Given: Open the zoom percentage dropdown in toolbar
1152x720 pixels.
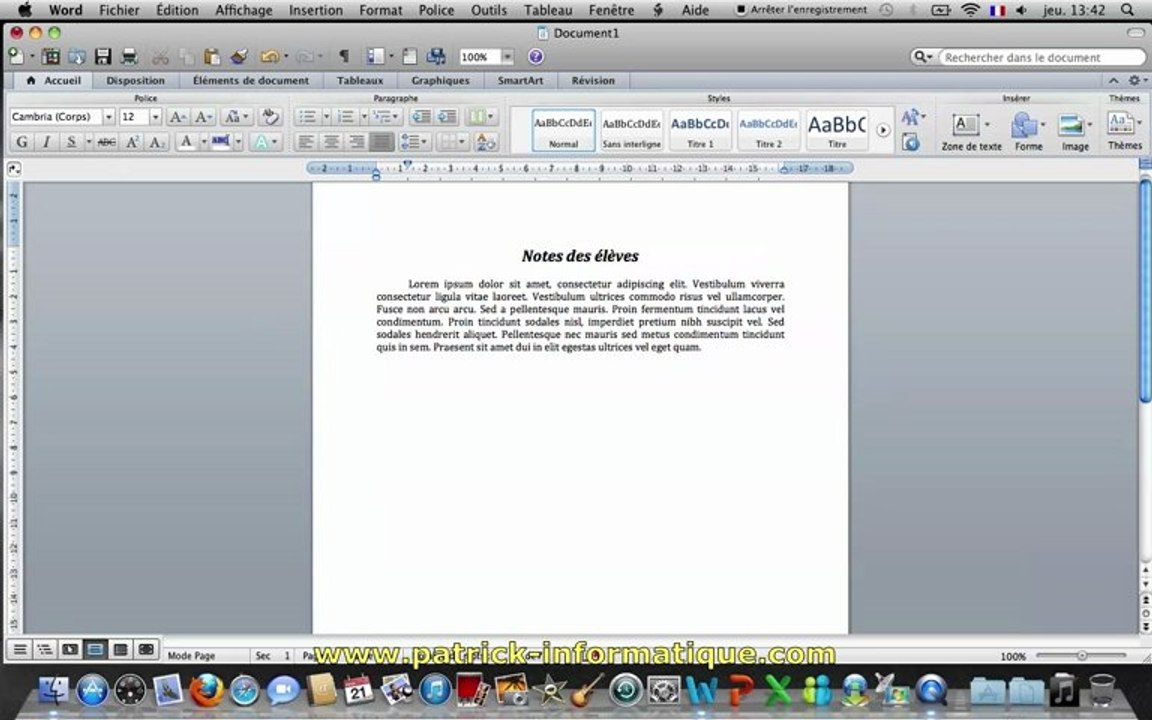Looking at the screenshot, I should tap(507, 57).
